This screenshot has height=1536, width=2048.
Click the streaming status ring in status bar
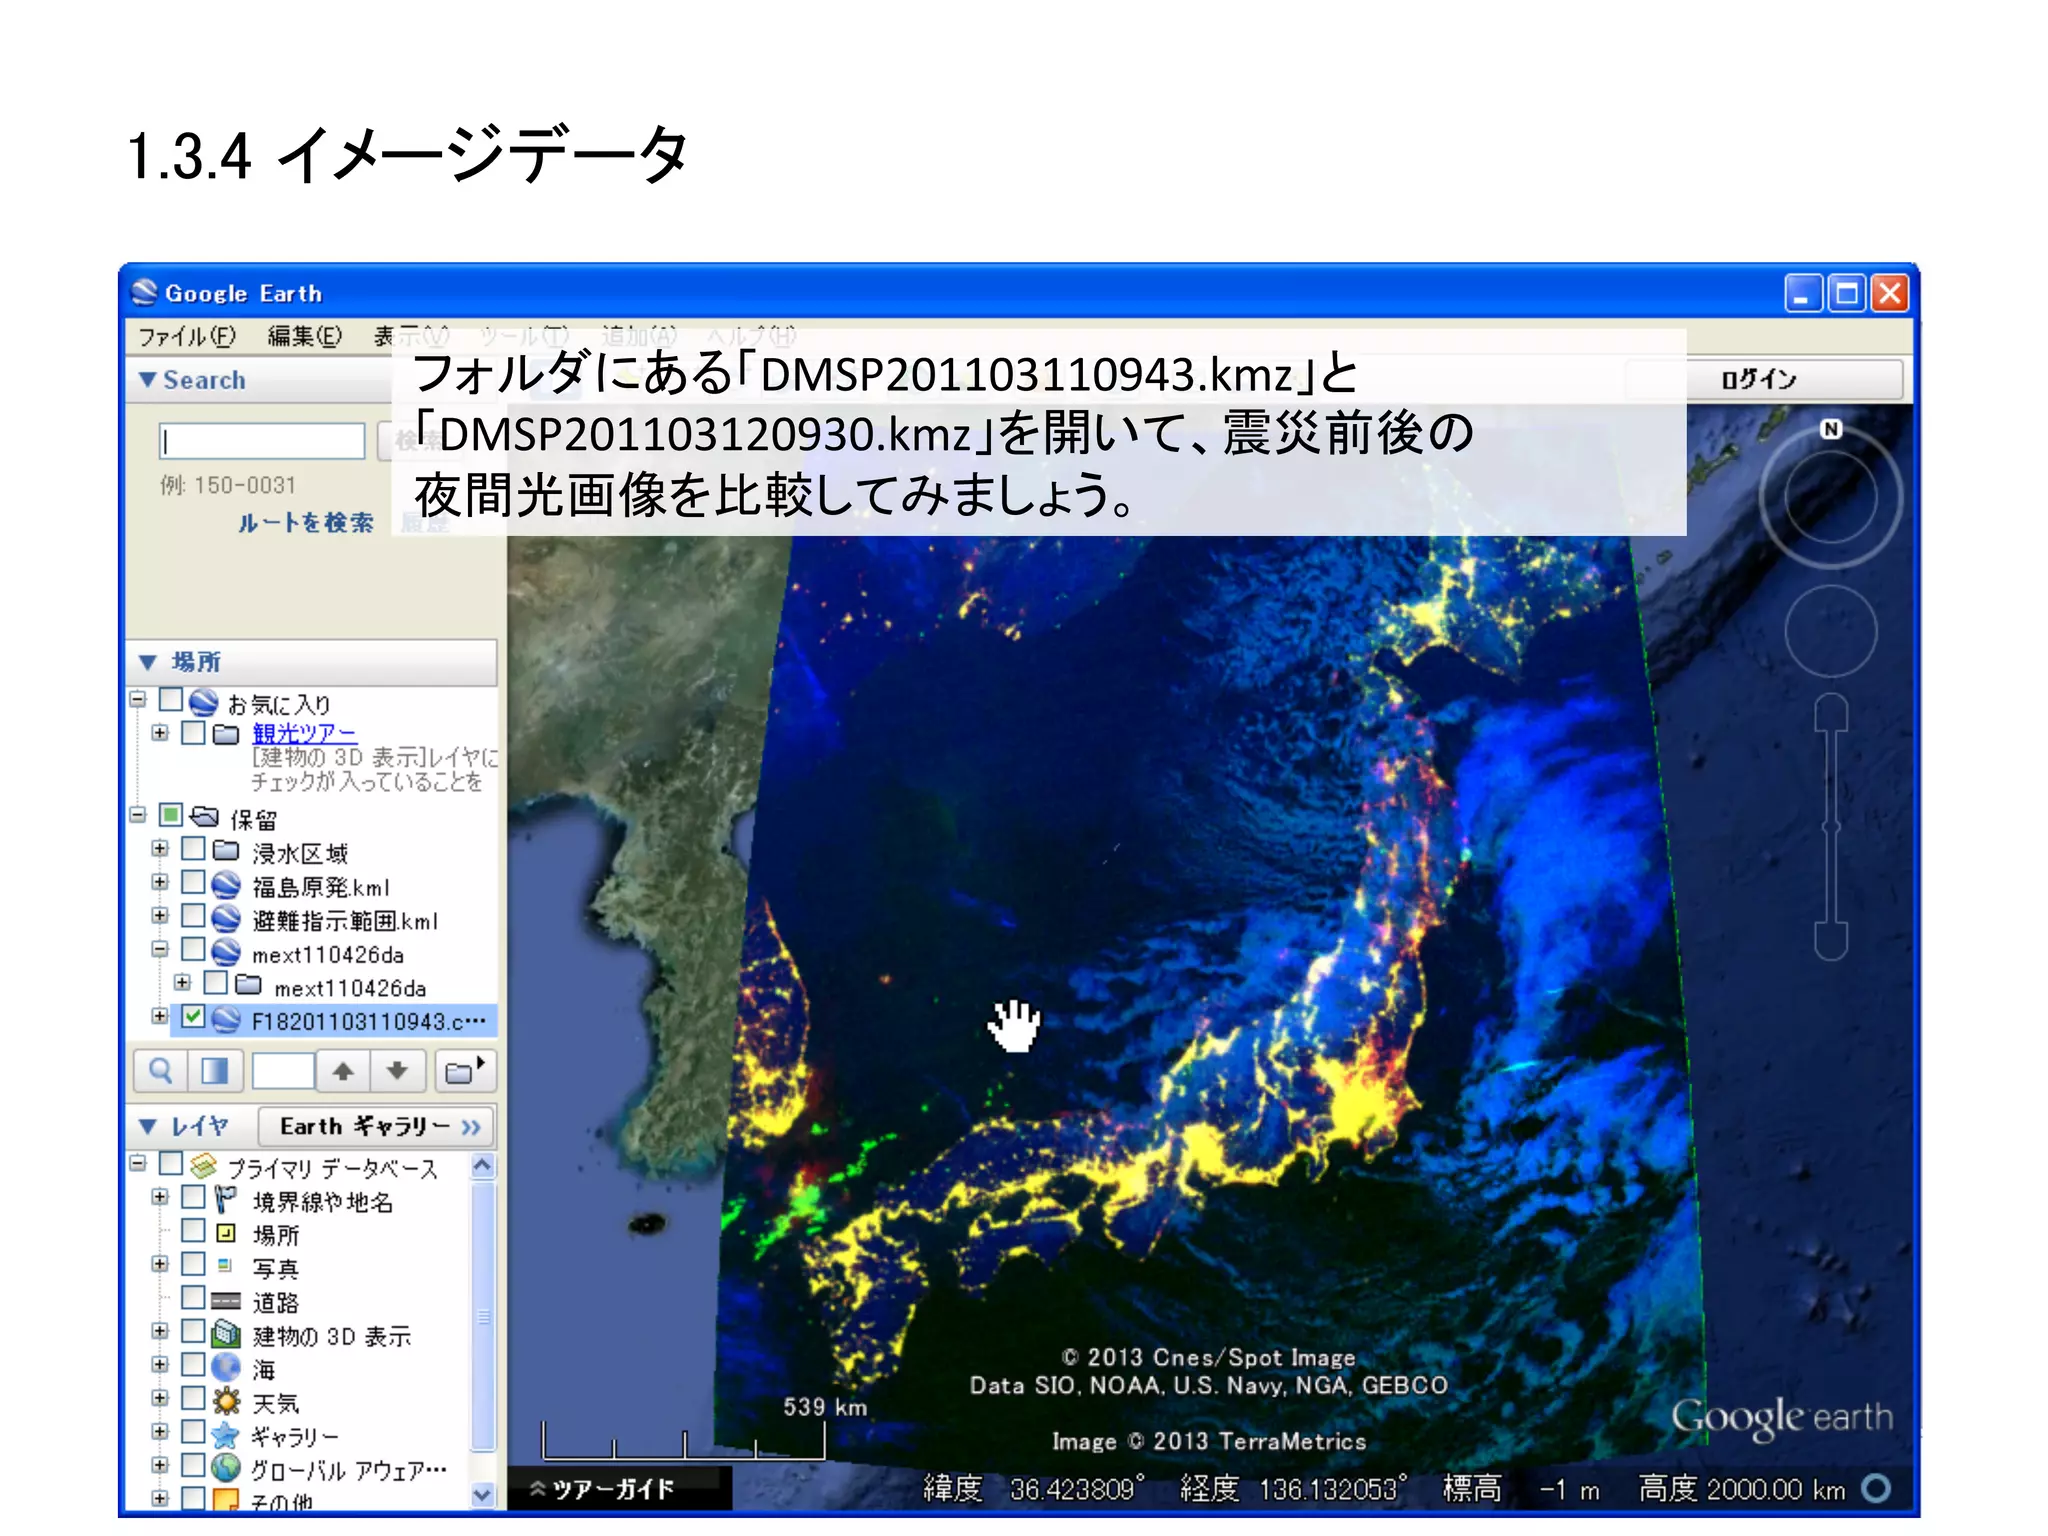point(1876,1489)
